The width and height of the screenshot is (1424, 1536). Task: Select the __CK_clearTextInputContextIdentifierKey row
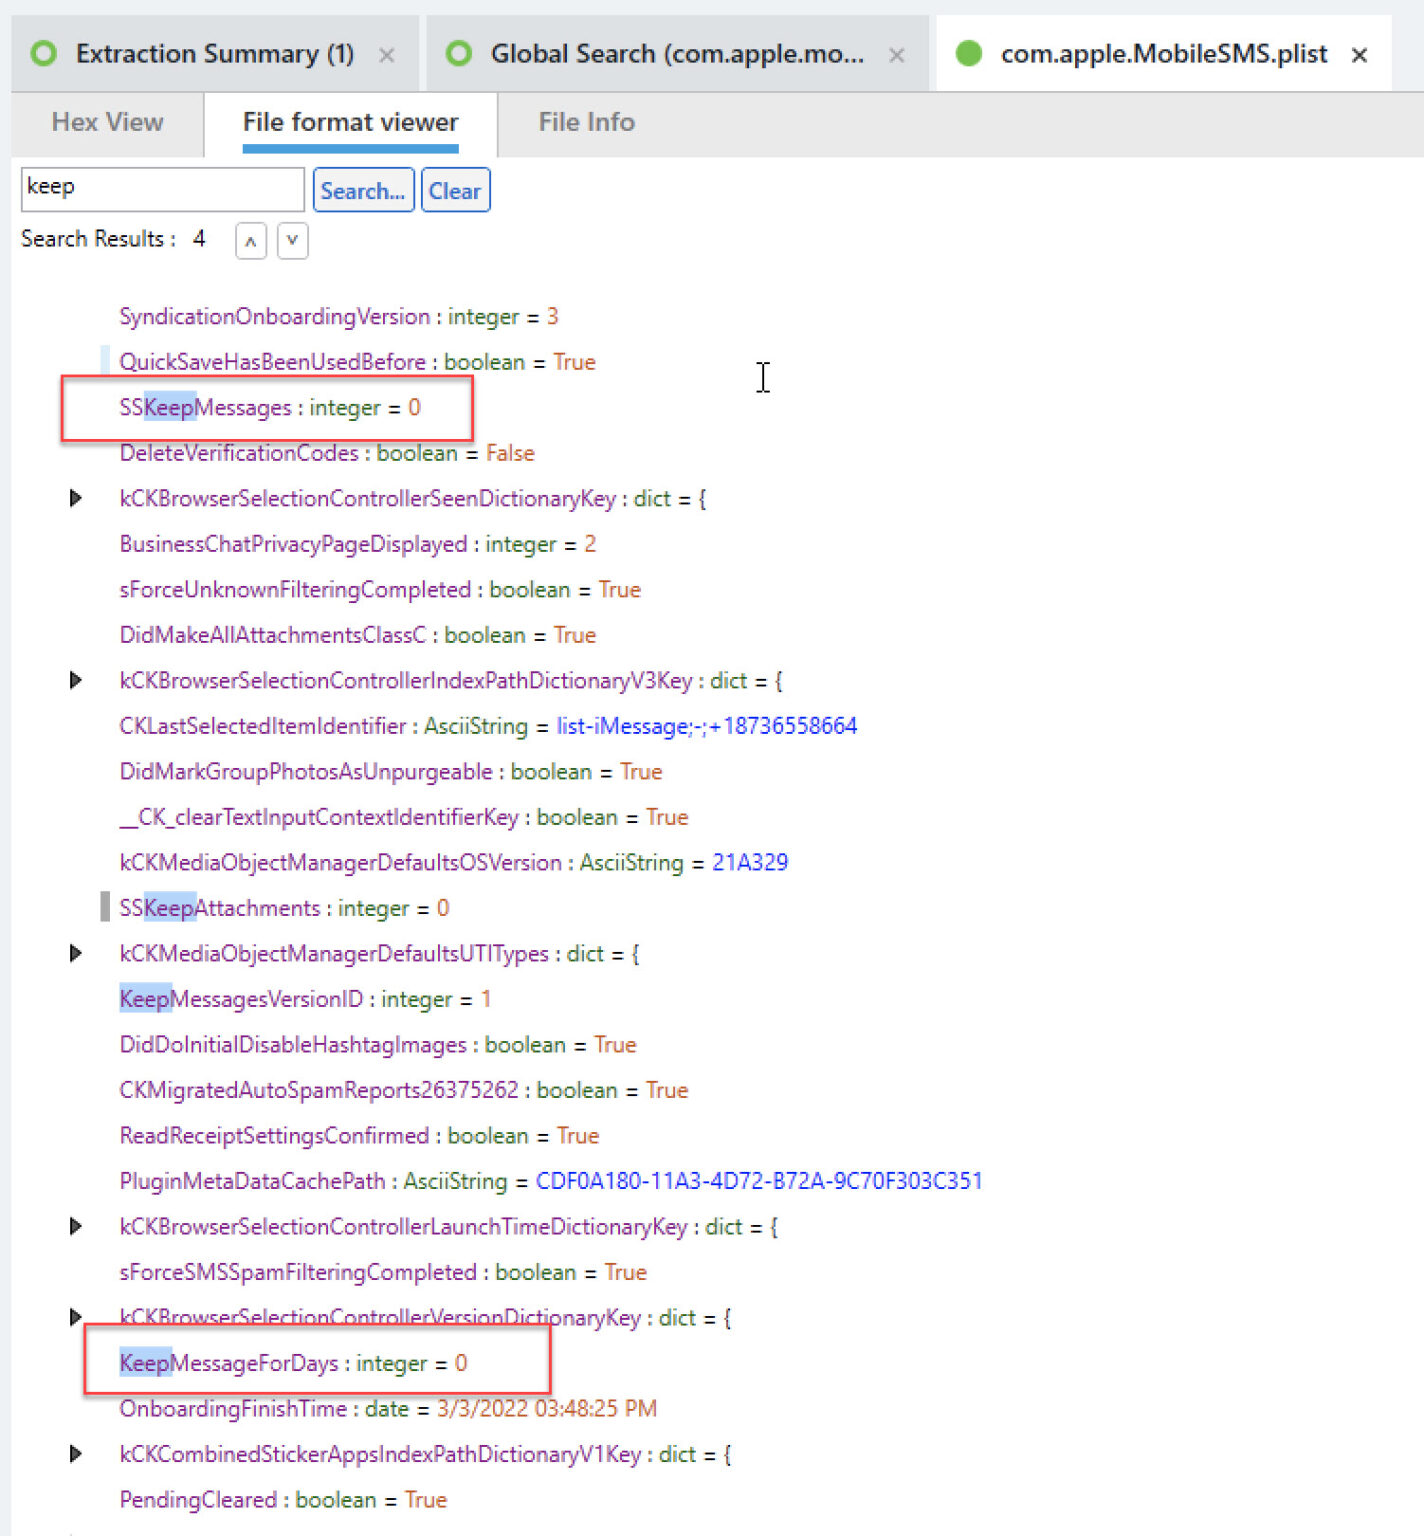pyautogui.click(x=404, y=817)
